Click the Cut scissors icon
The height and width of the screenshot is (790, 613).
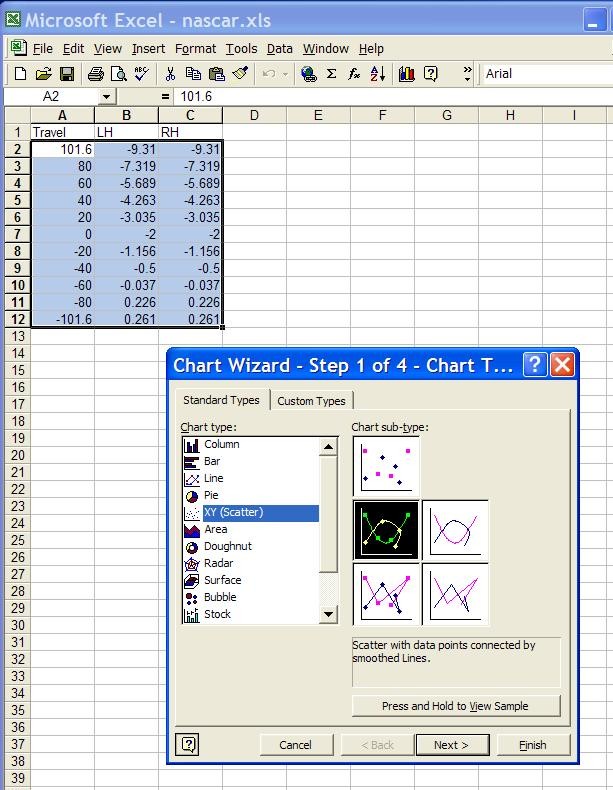click(170, 74)
